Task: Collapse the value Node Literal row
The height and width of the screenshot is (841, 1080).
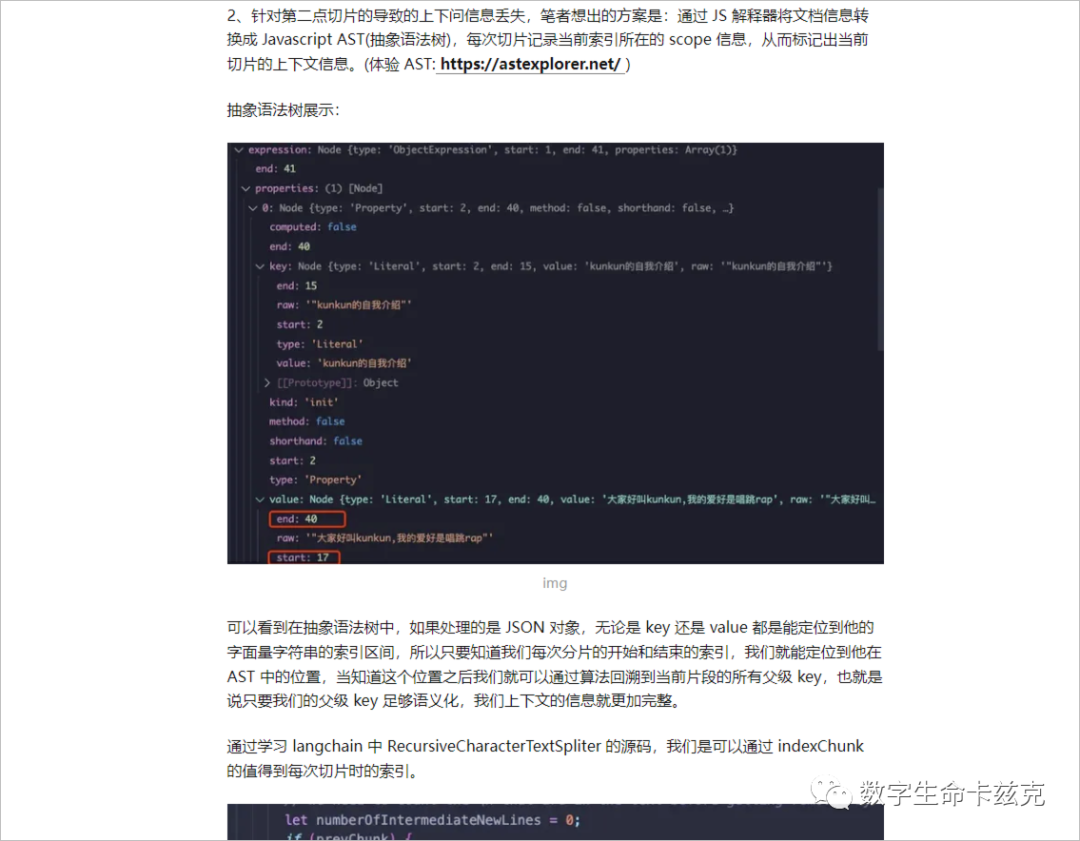Action: tap(260, 499)
